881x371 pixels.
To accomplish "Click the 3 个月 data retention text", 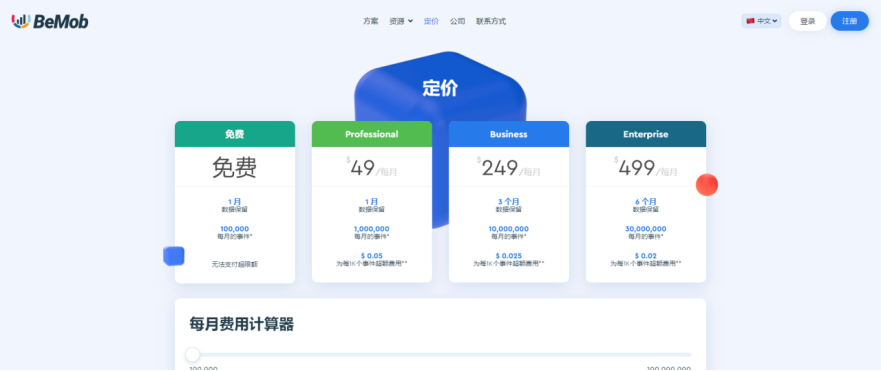I will pyautogui.click(x=508, y=201).
